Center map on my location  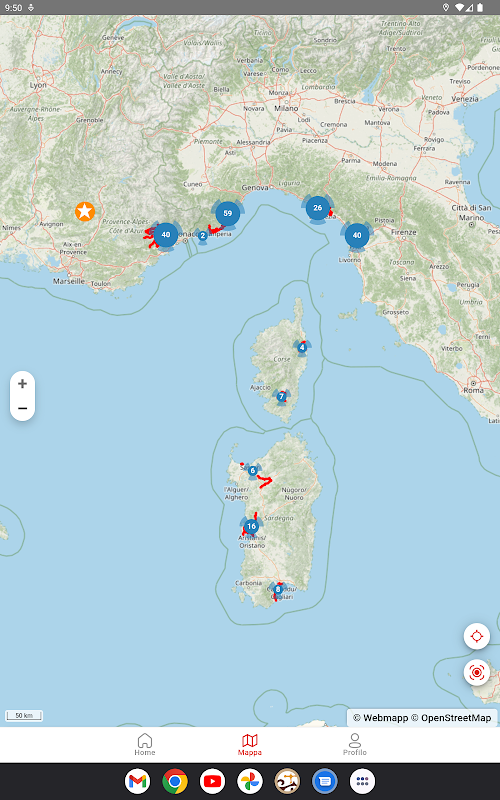point(477,636)
